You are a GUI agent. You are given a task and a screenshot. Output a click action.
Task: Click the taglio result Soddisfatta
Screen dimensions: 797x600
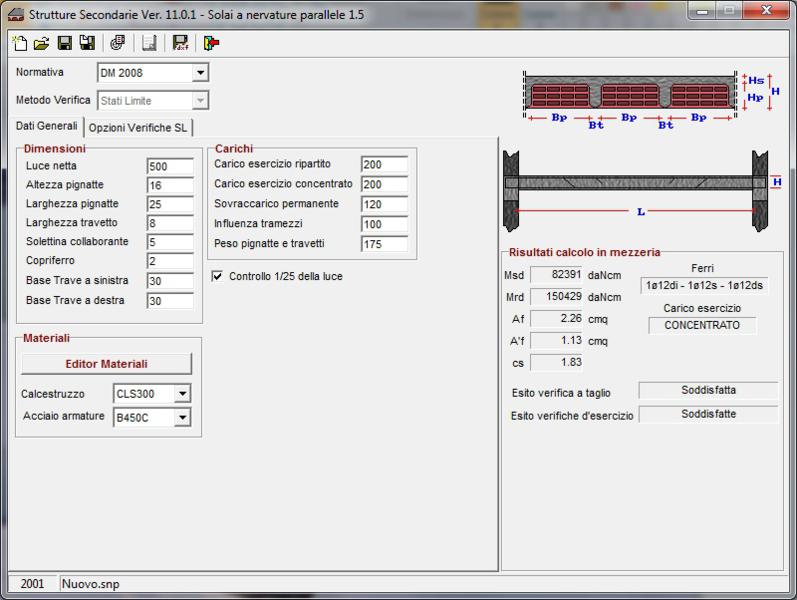[708, 391]
